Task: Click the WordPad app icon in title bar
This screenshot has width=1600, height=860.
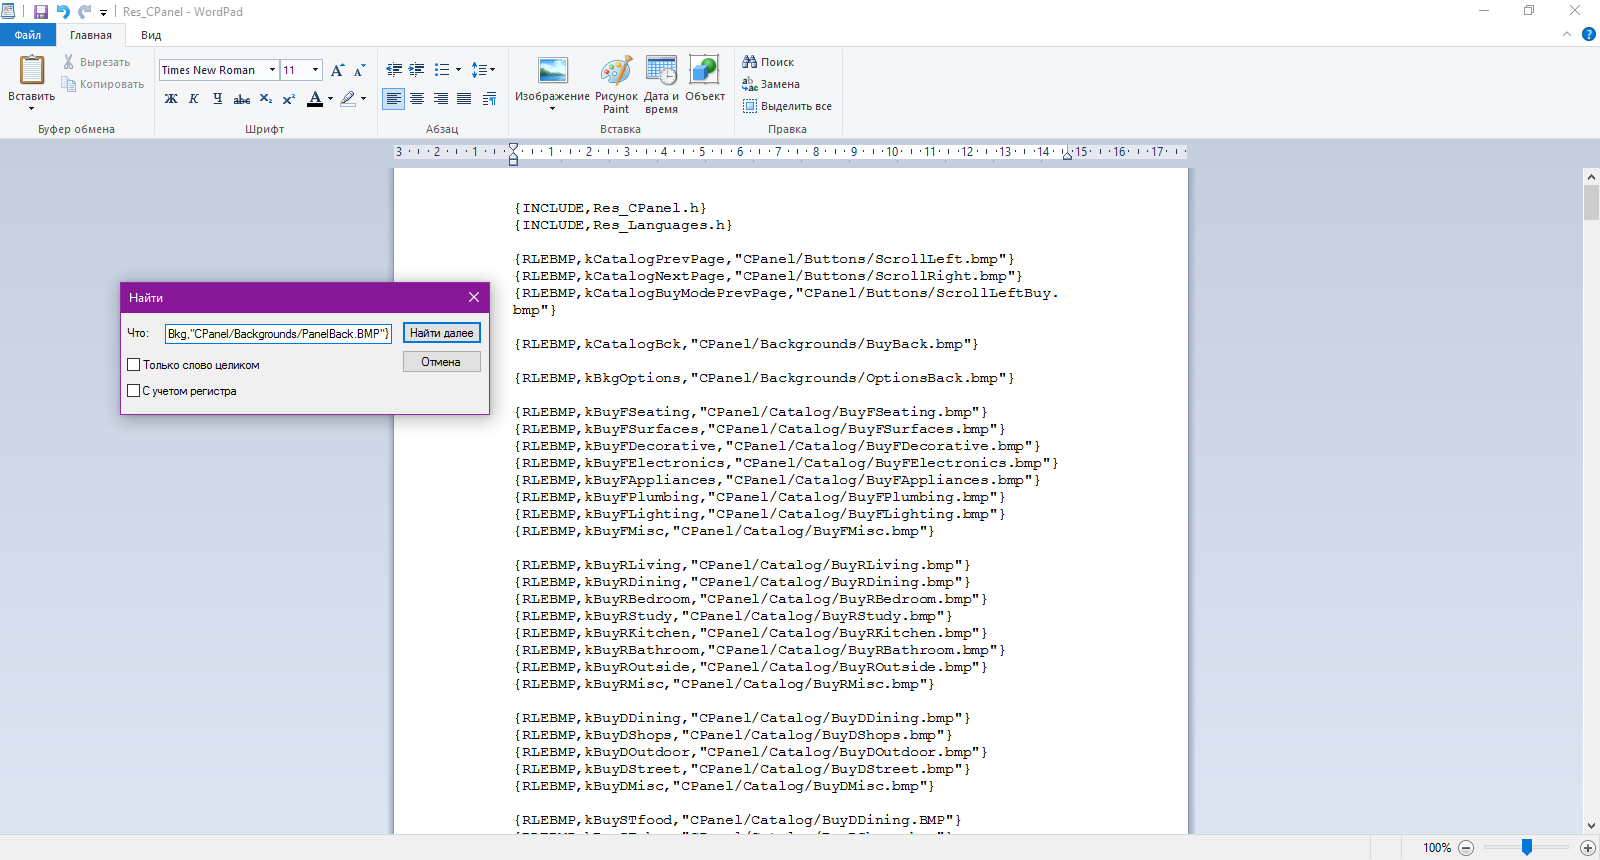Action: 8,12
